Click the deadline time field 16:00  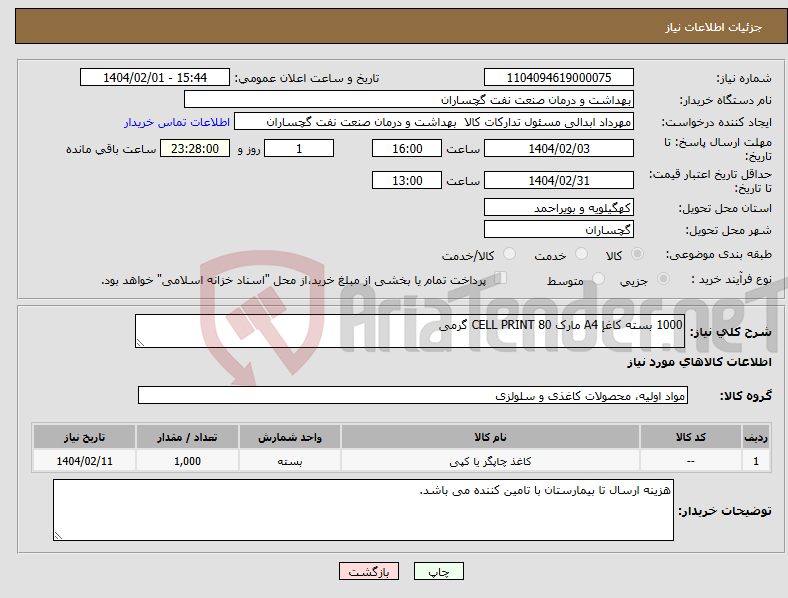(x=407, y=148)
